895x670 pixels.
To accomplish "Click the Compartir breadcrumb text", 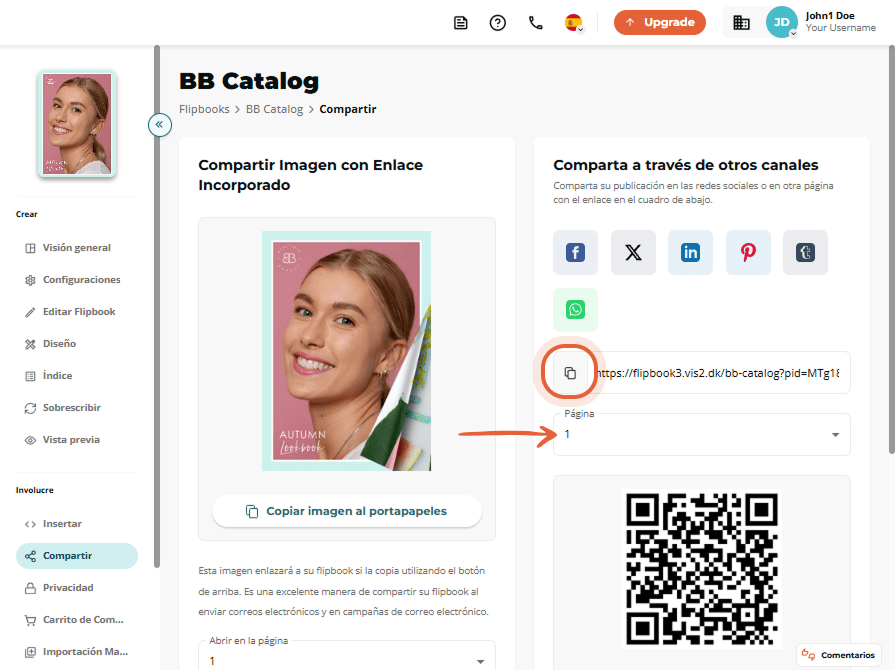I will 348,109.
